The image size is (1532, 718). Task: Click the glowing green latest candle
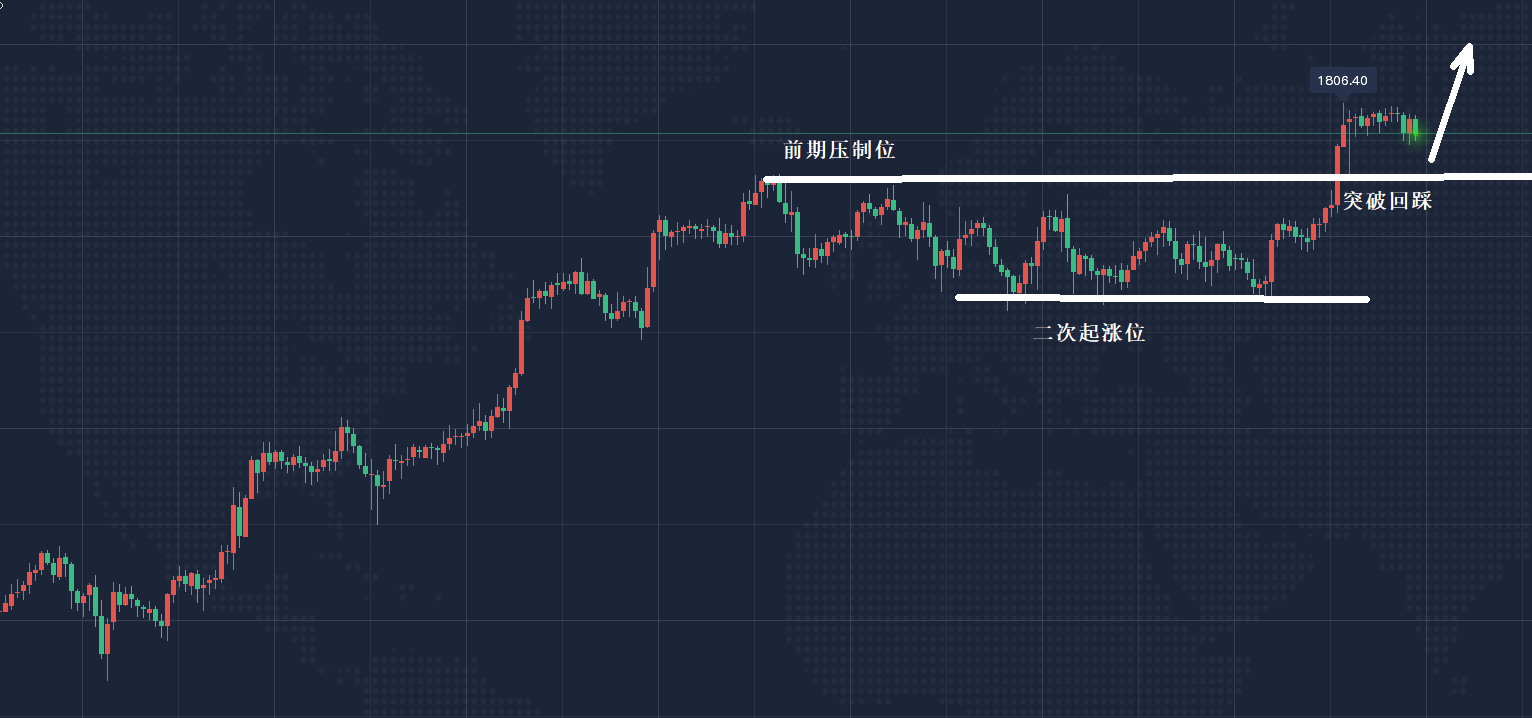(1414, 128)
